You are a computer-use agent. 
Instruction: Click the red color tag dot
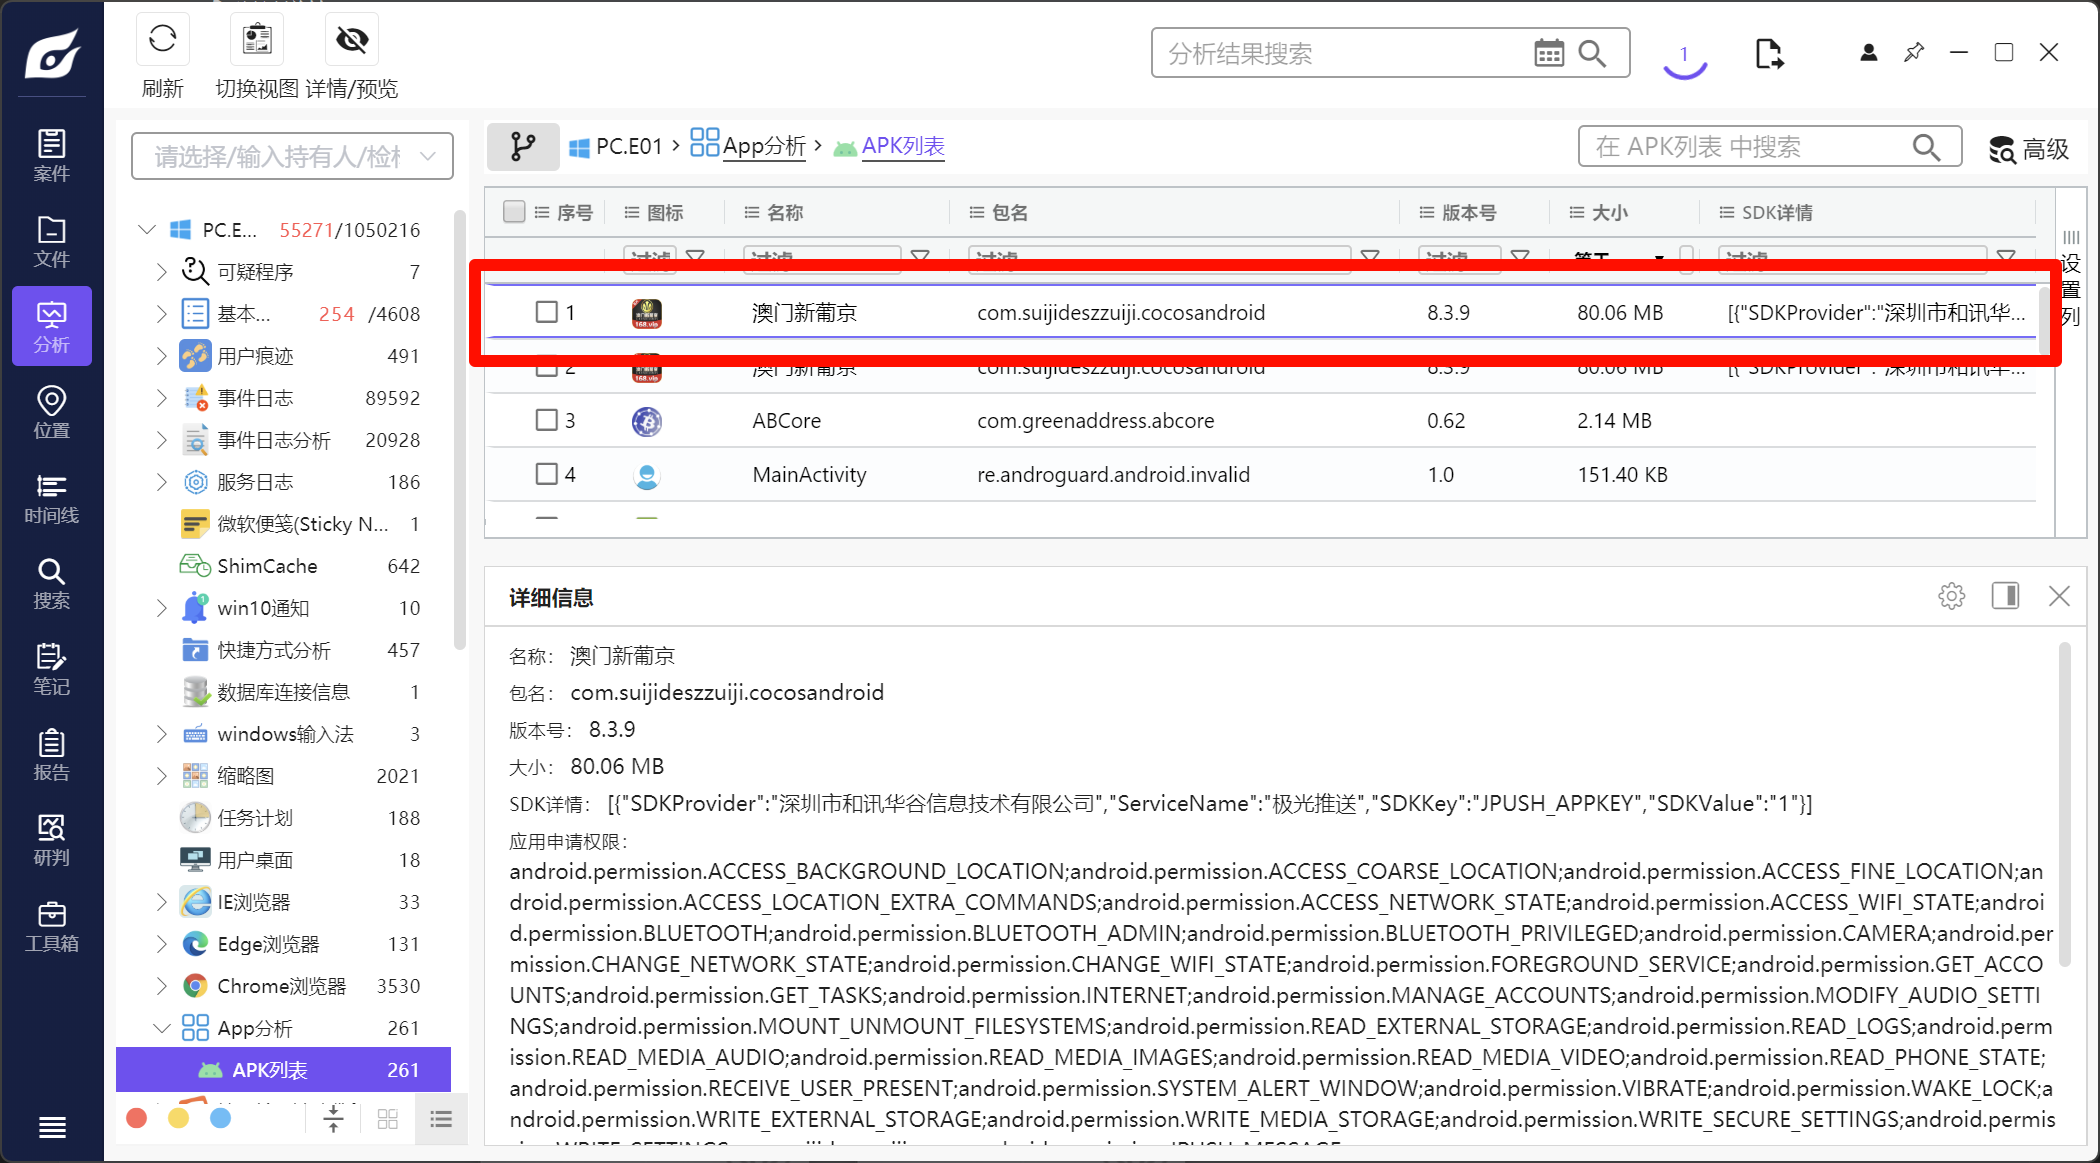pyautogui.click(x=137, y=1118)
